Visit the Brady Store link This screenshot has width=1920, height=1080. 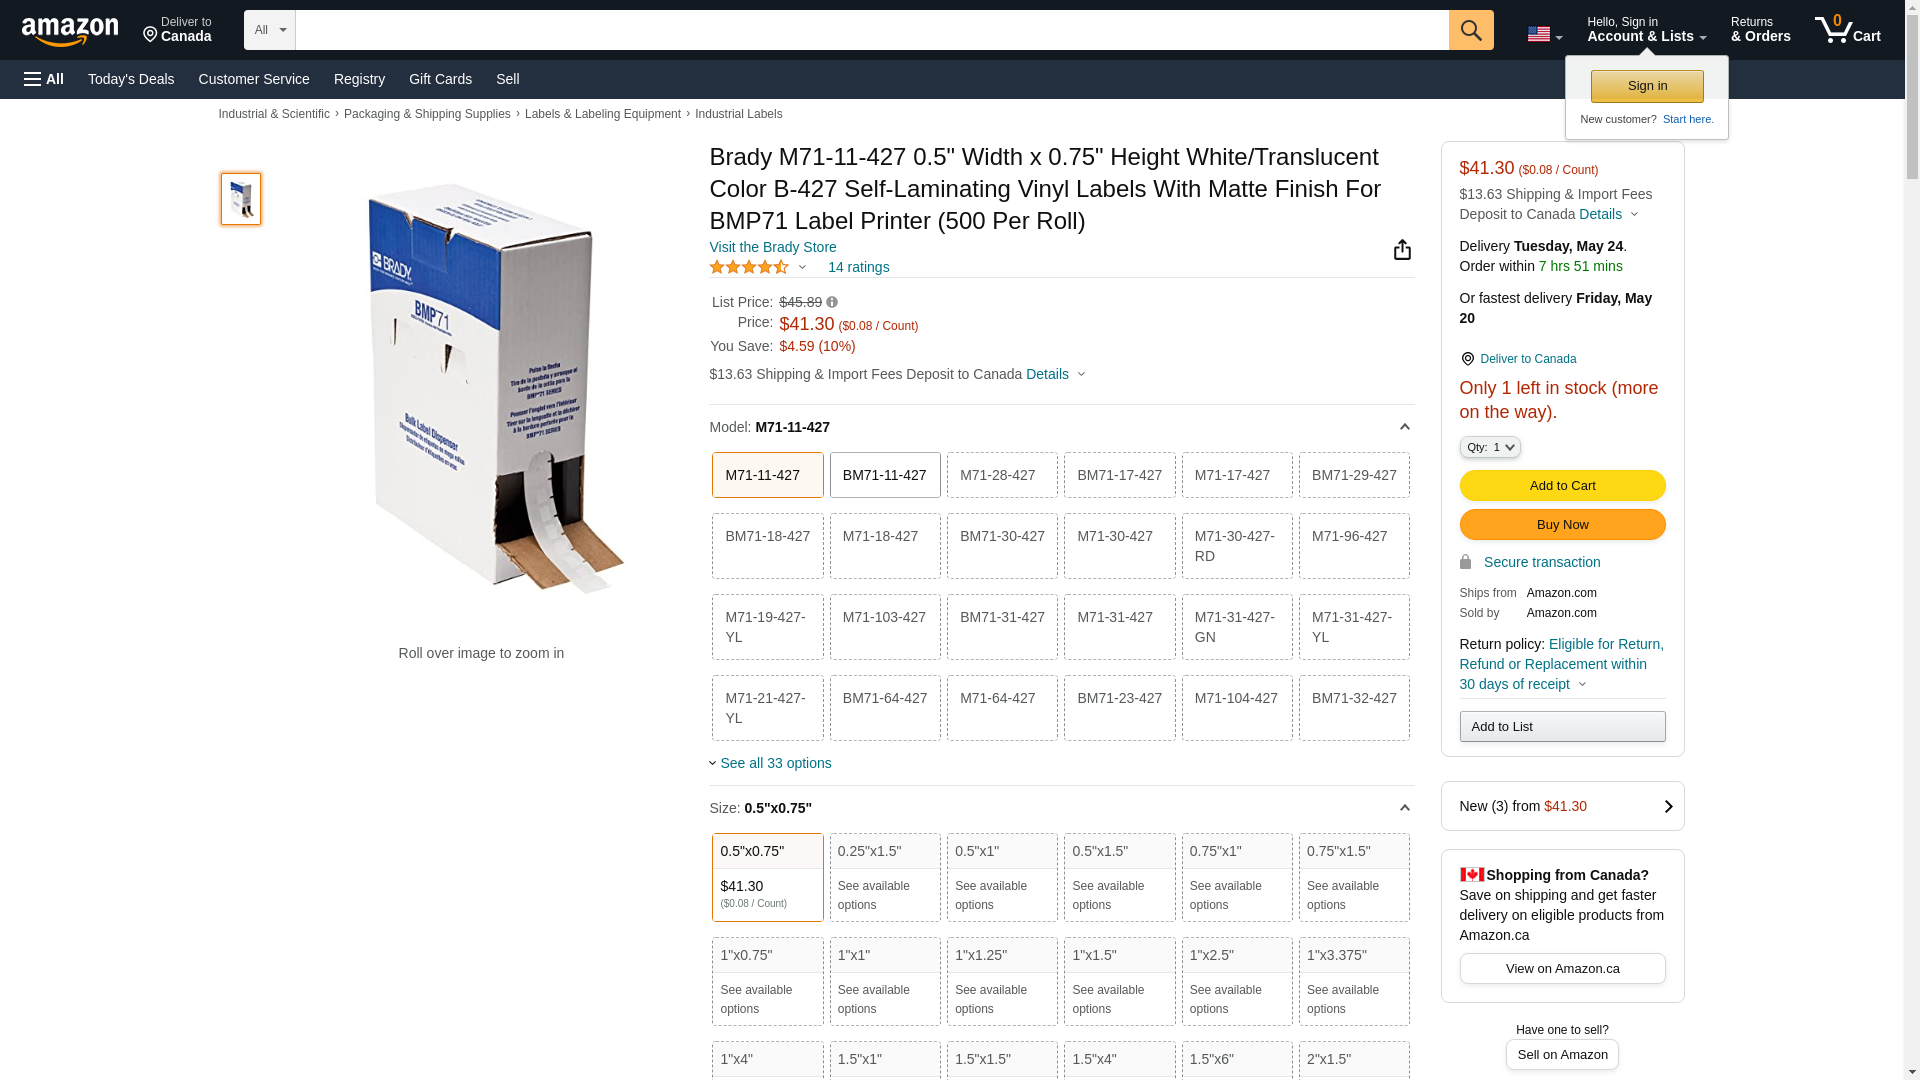point(772,247)
